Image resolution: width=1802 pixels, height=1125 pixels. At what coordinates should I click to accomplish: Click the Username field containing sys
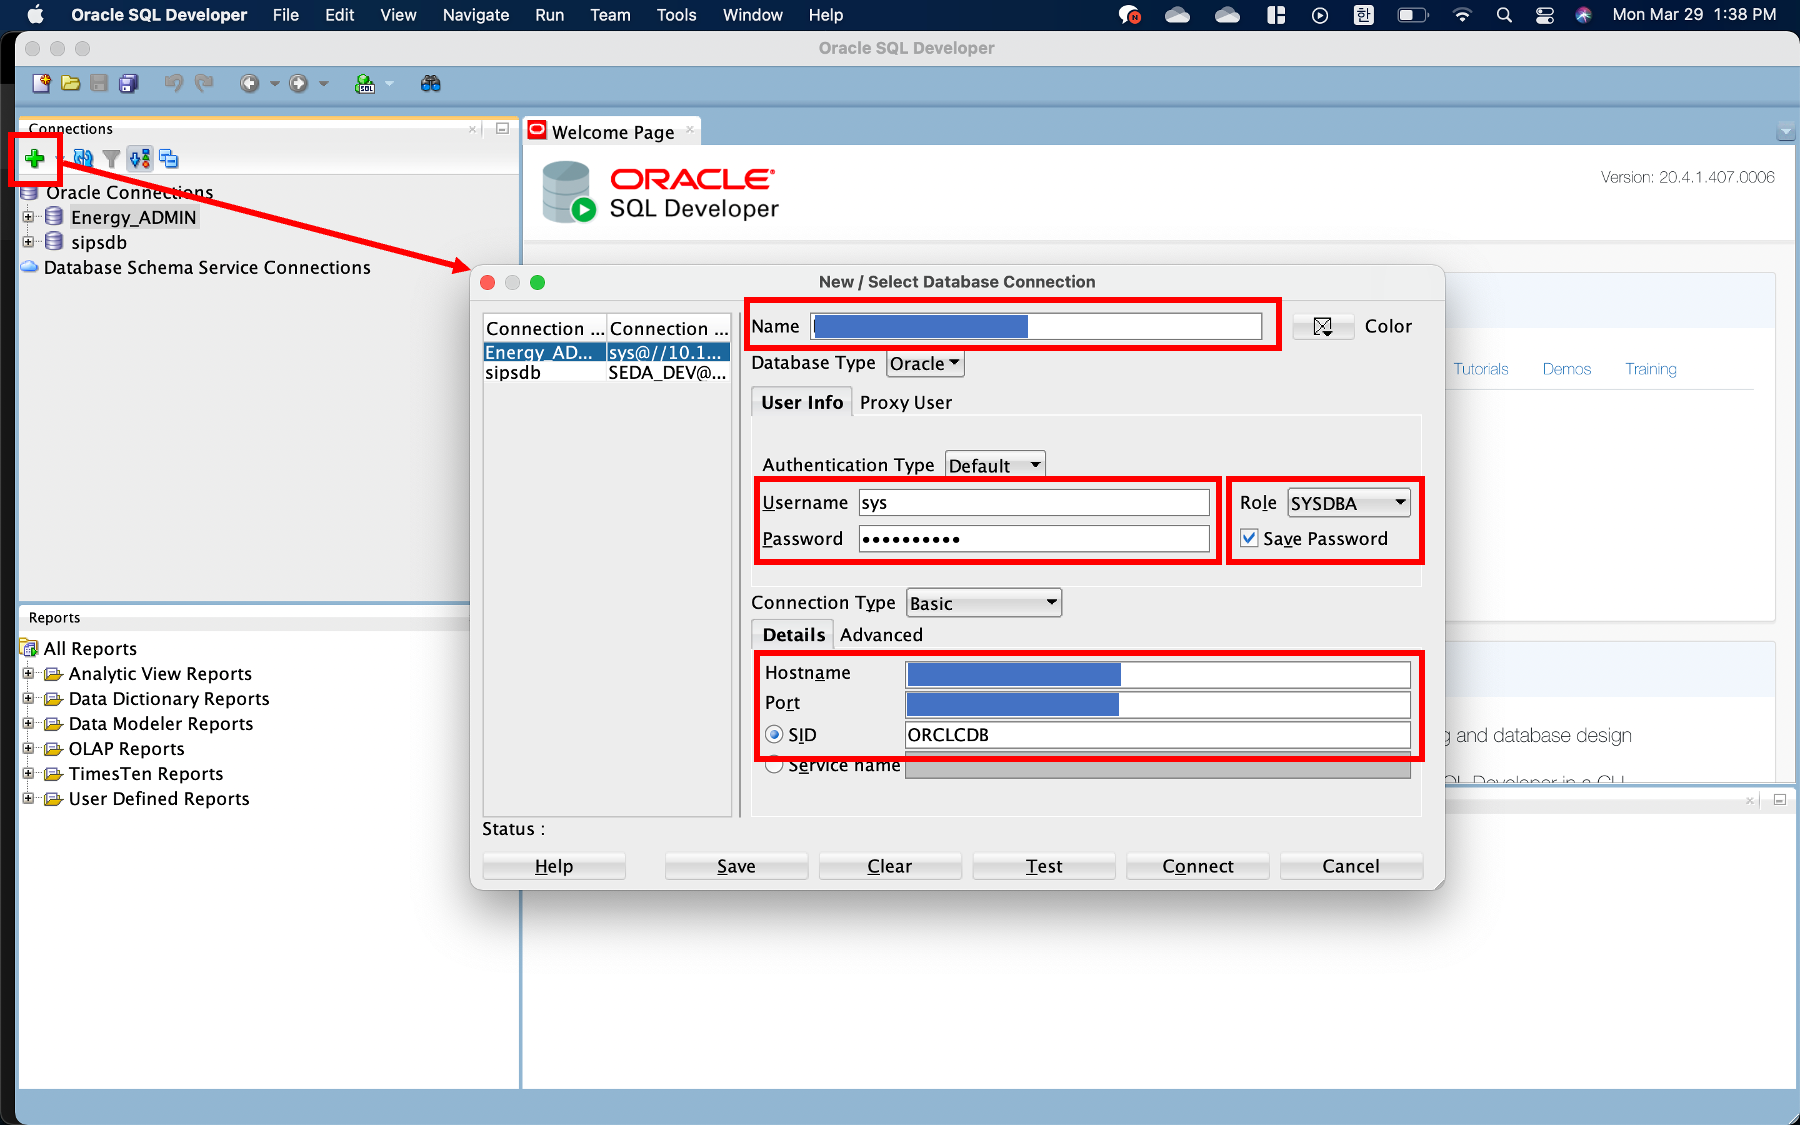(x=1034, y=503)
